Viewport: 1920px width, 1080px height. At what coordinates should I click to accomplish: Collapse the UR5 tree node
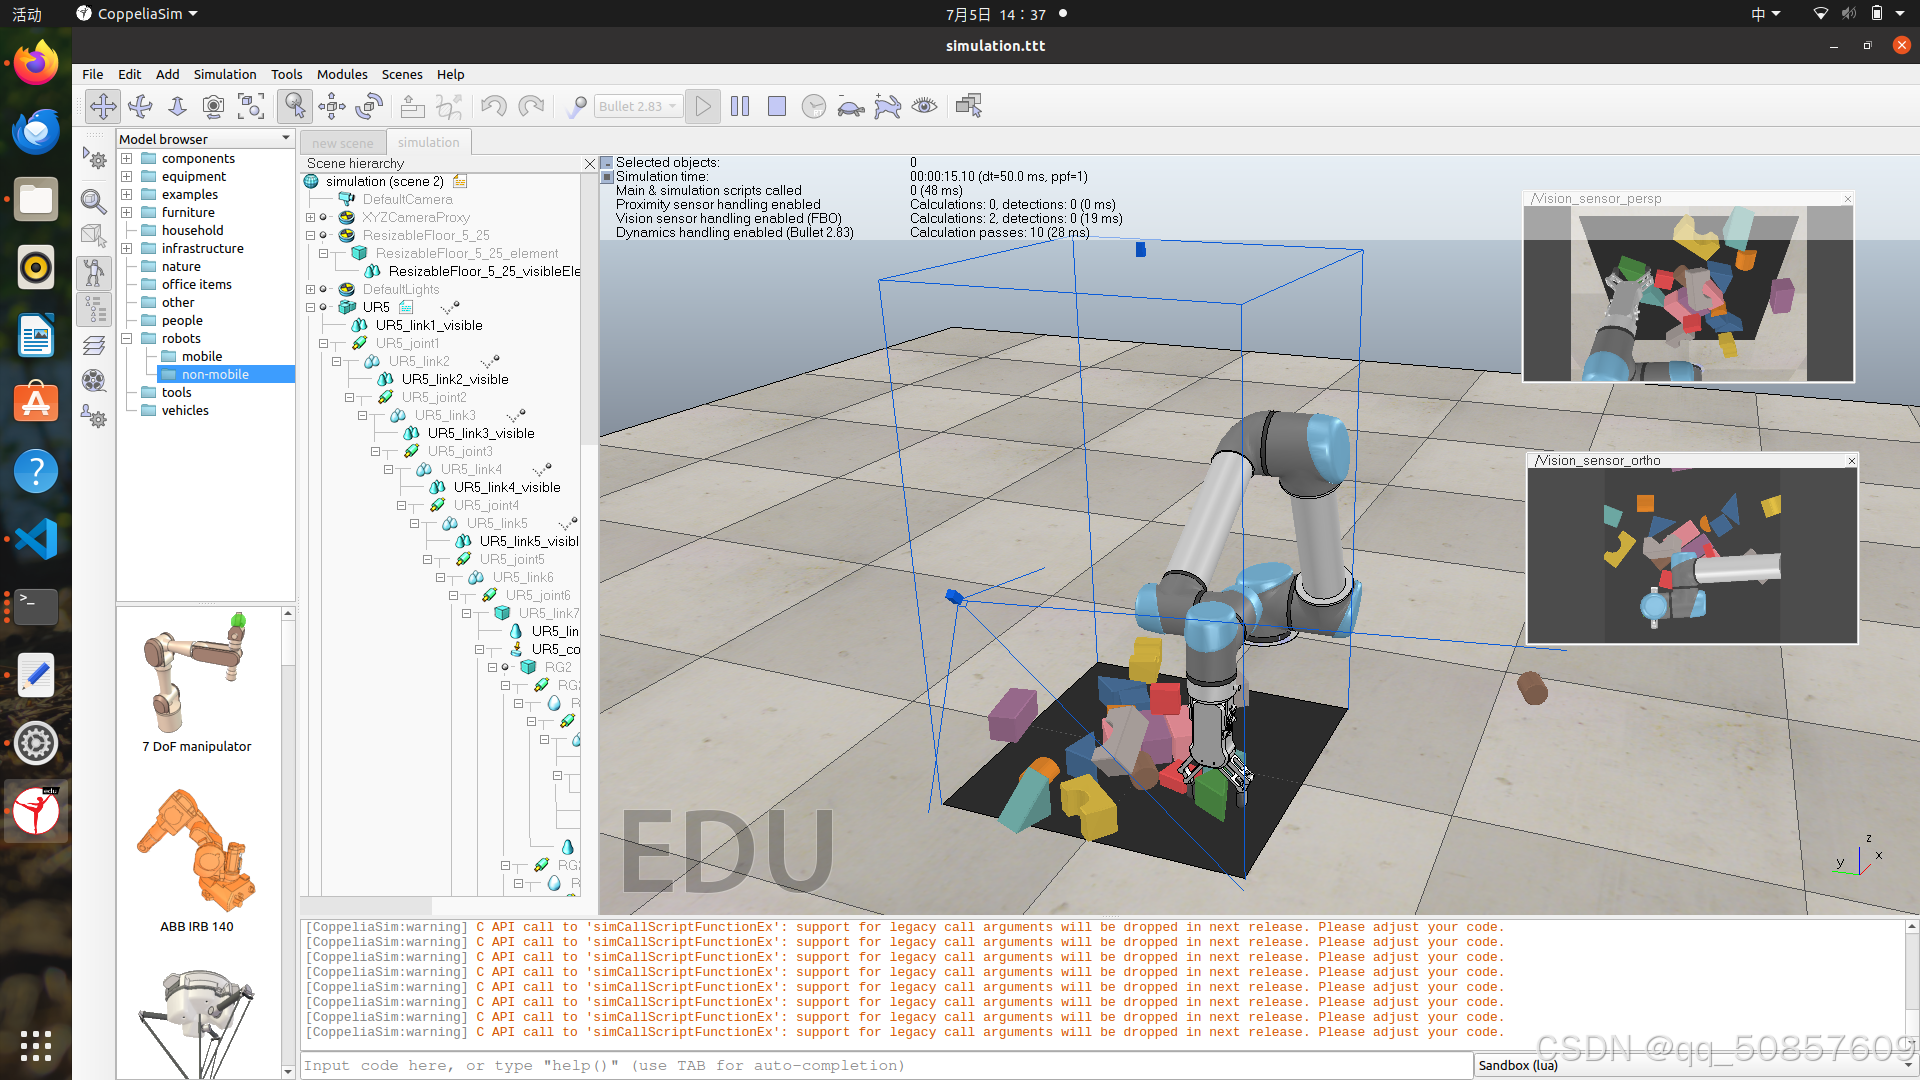(x=310, y=307)
